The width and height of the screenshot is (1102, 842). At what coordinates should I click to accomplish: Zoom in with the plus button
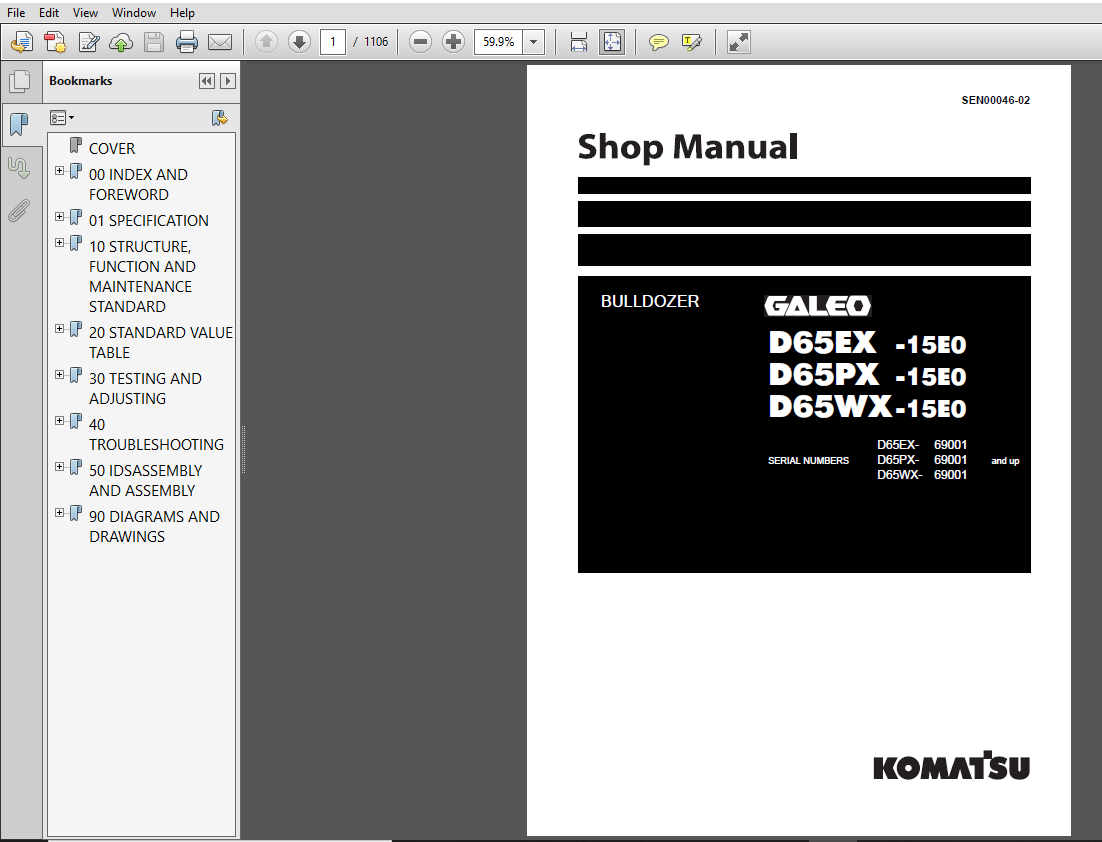coord(453,42)
